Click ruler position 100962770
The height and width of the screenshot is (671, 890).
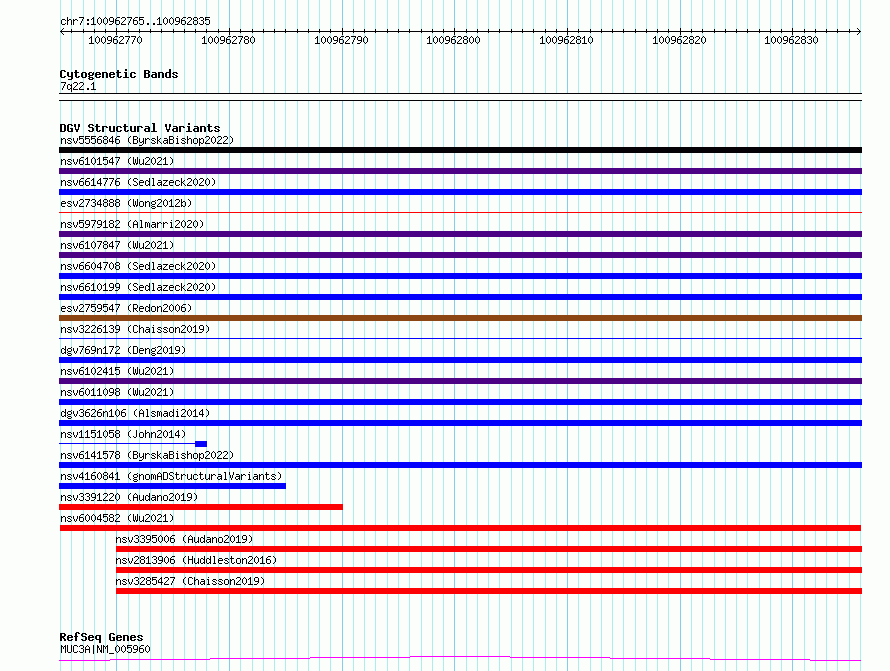point(115,40)
